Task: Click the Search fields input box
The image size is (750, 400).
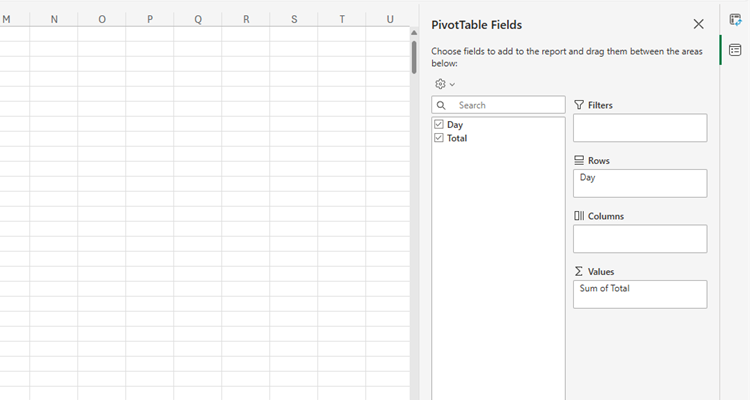Action: click(x=498, y=105)
